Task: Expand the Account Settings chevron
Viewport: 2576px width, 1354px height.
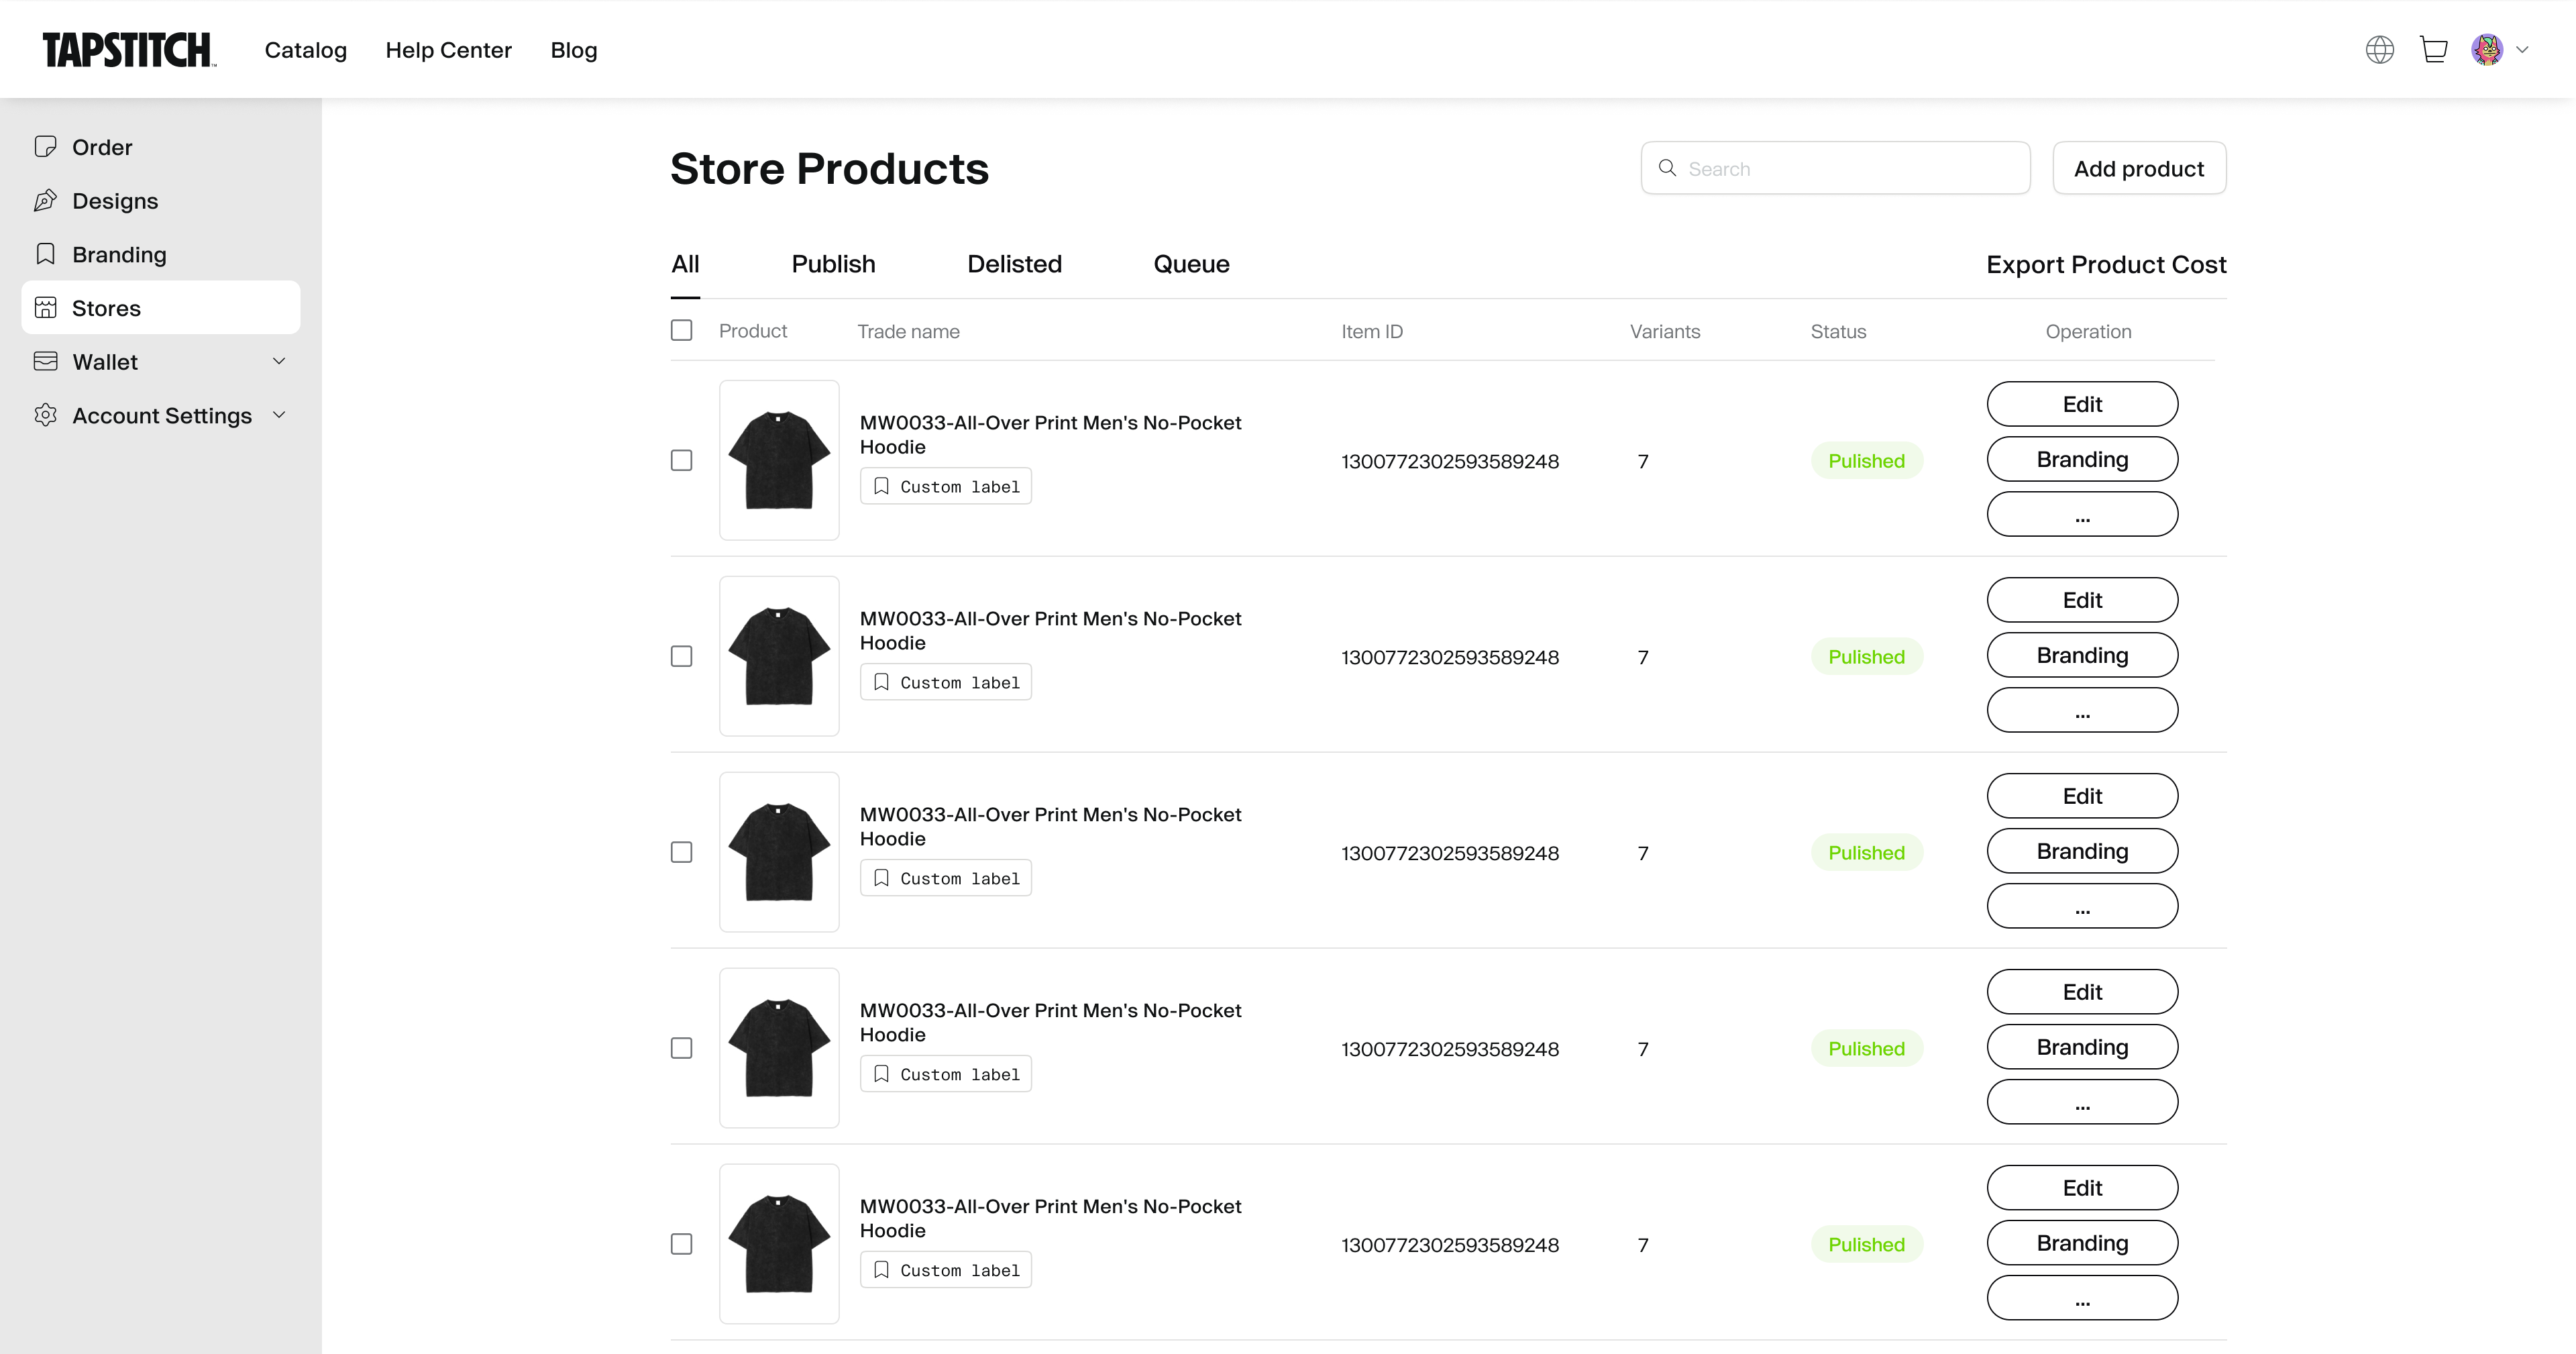Action: coord(279,415)
